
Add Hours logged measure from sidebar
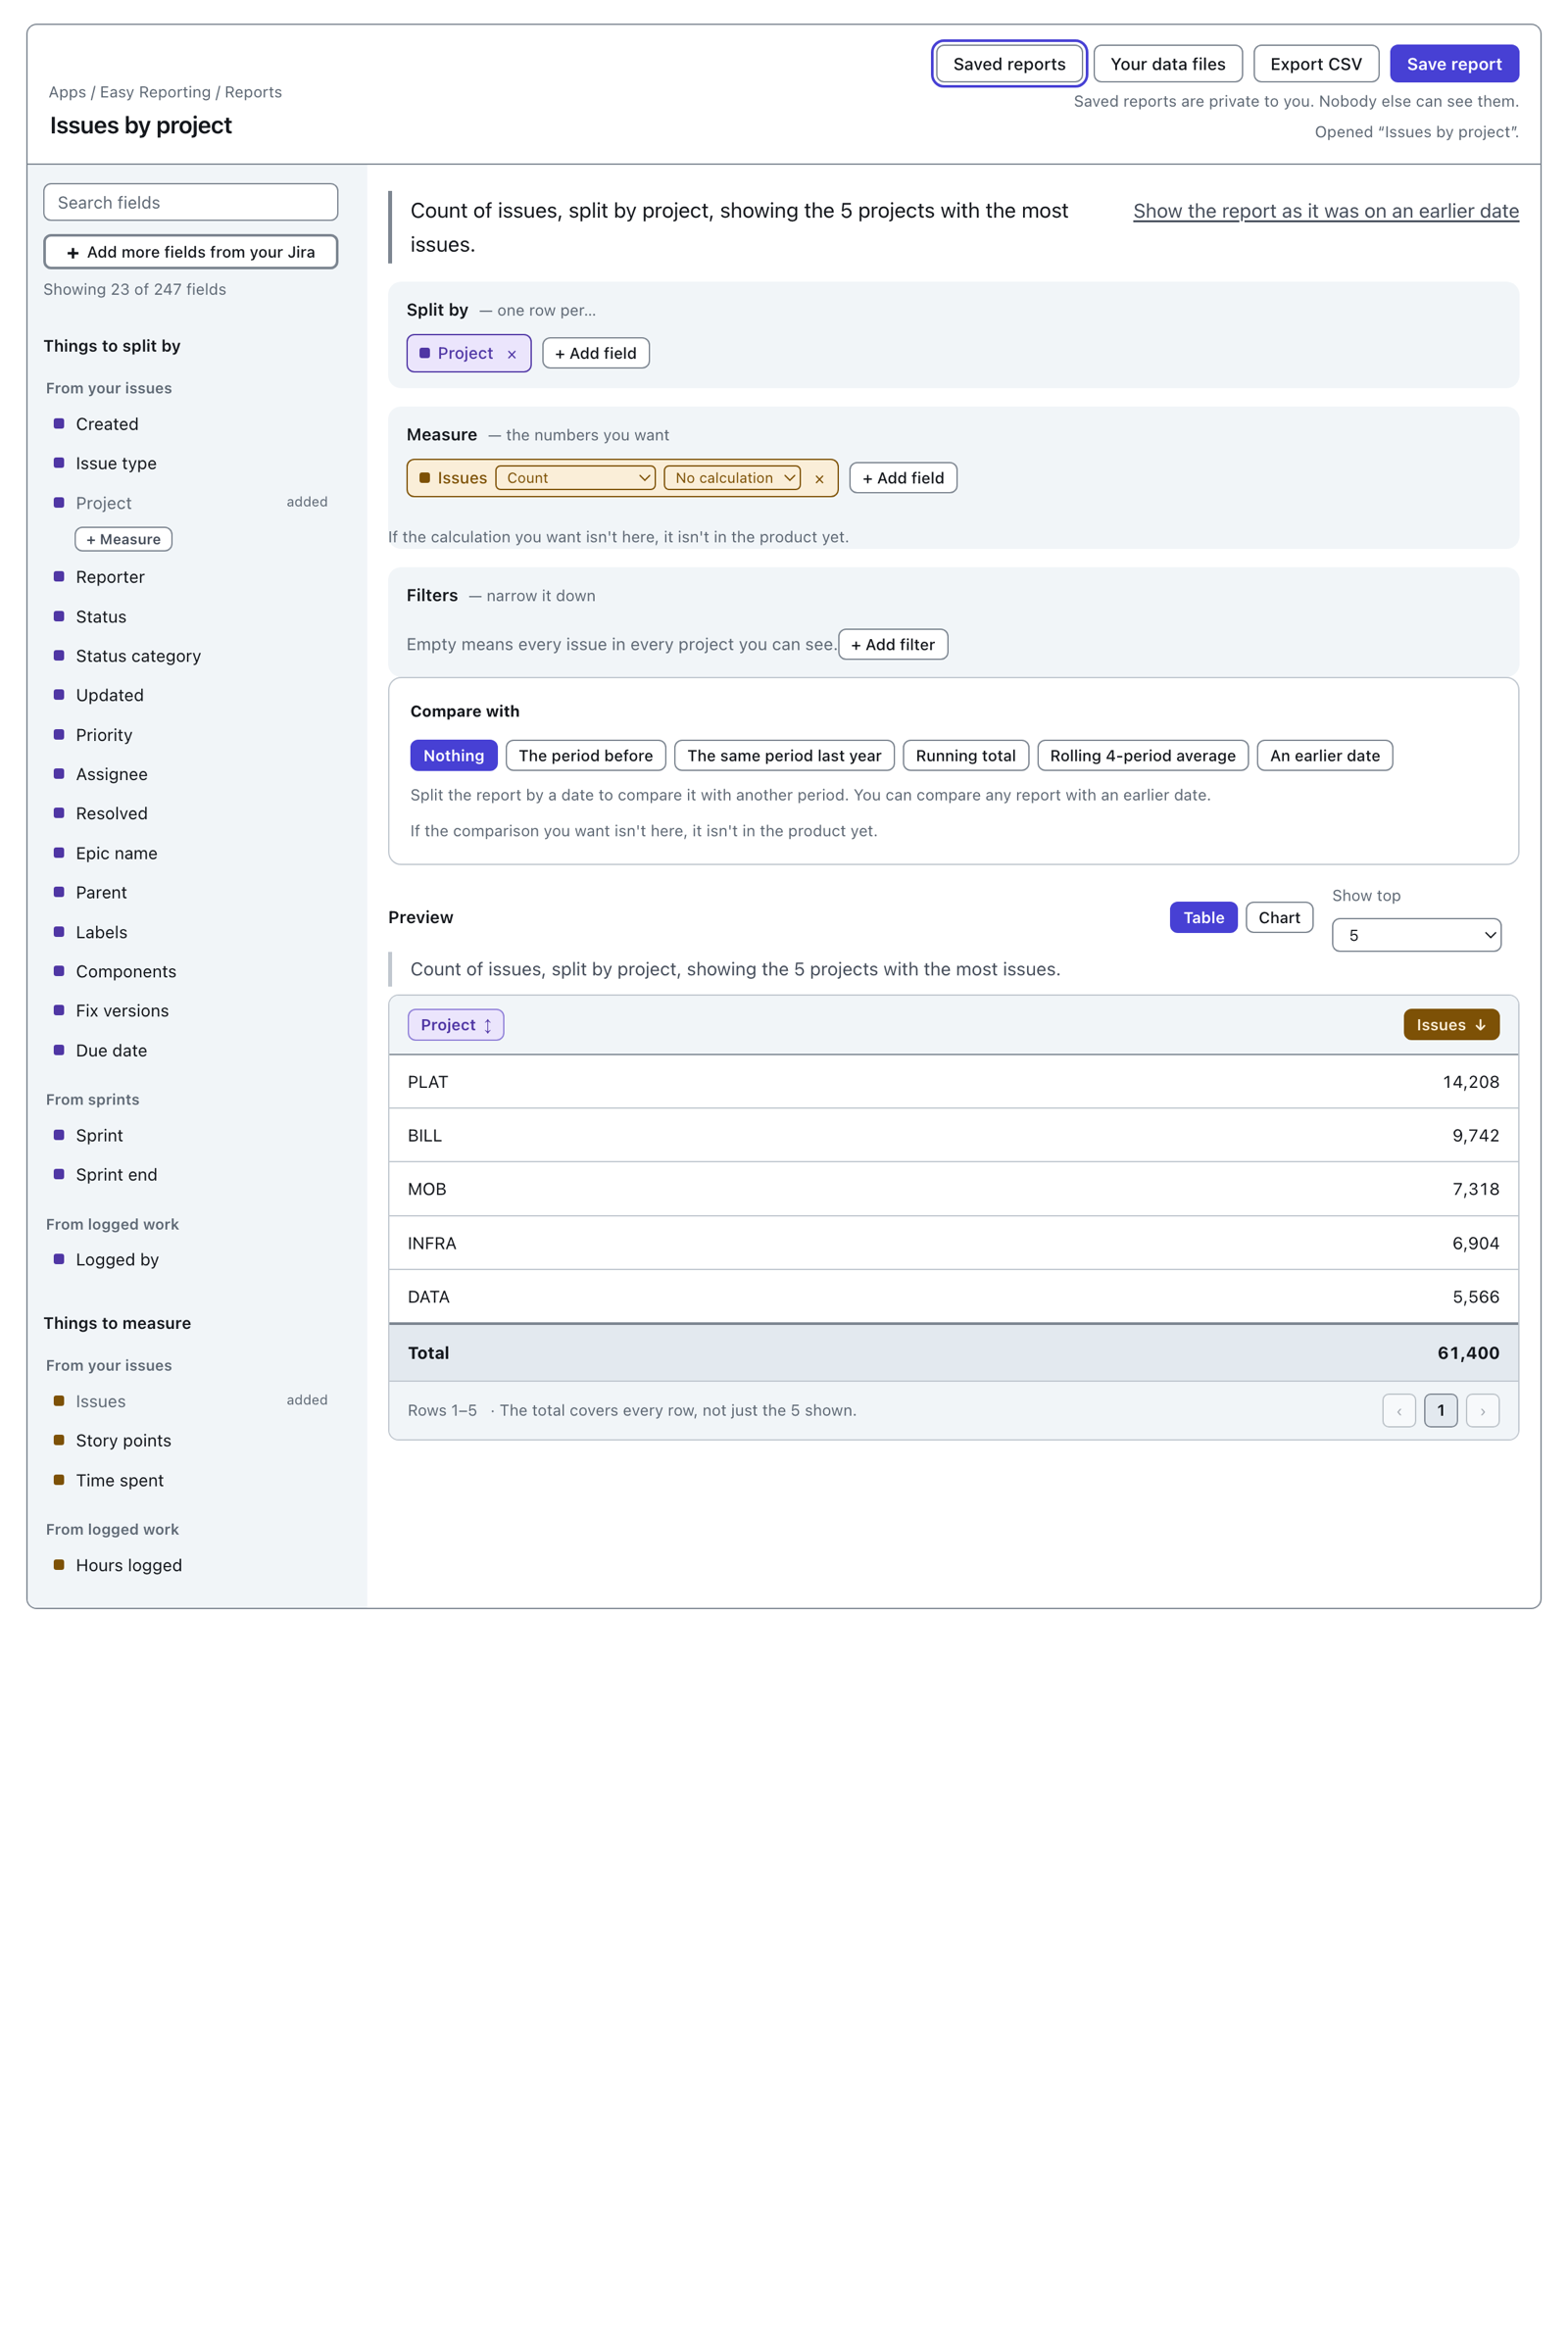click(191, 1566)
